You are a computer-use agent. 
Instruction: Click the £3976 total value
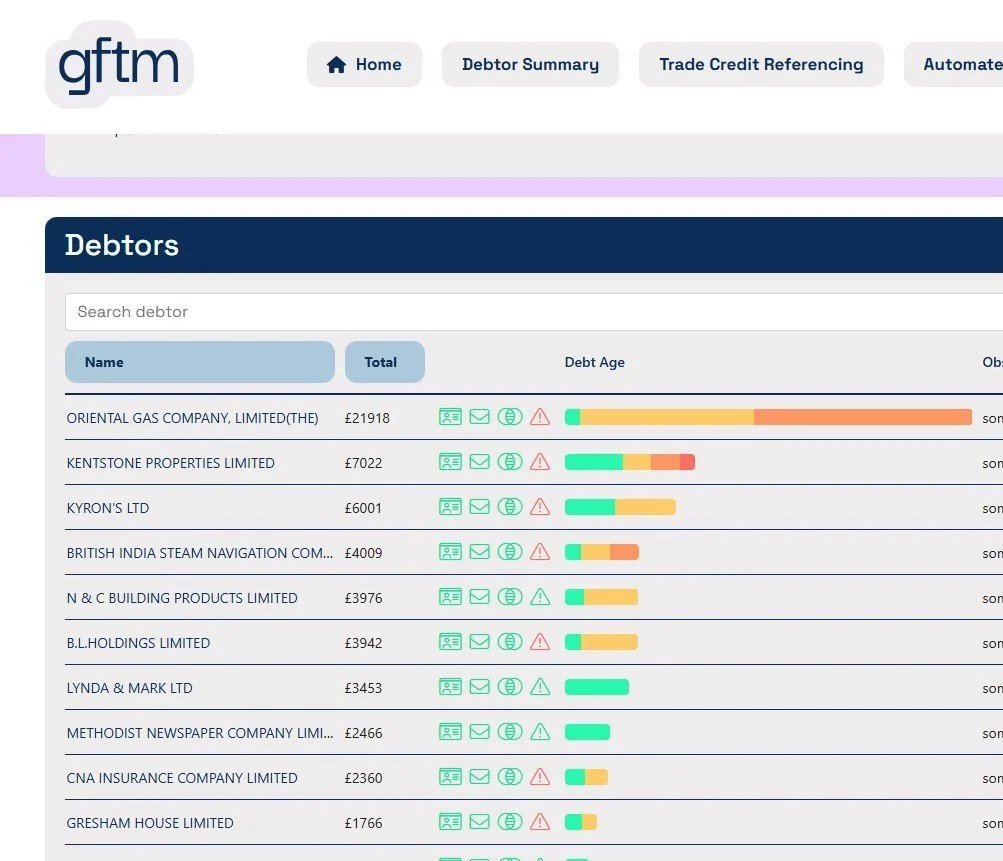point(363,598)
